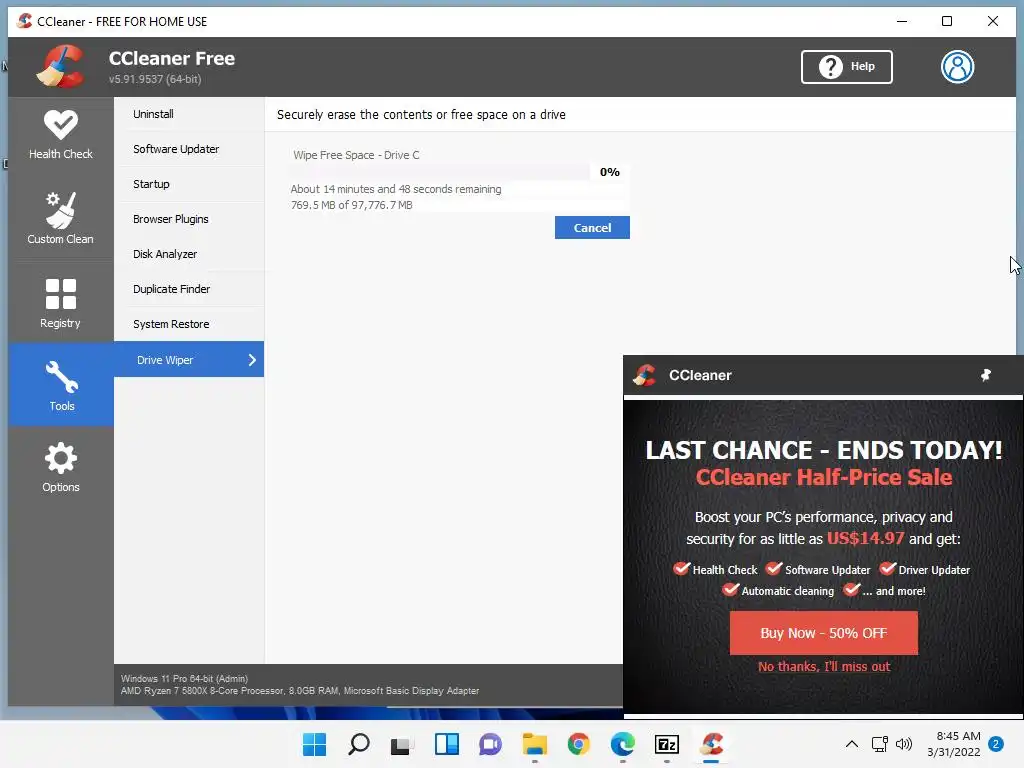Open taskbar Search
Image resolution: width=1024 pixels, height=768 pixels.
coord(359,744)
